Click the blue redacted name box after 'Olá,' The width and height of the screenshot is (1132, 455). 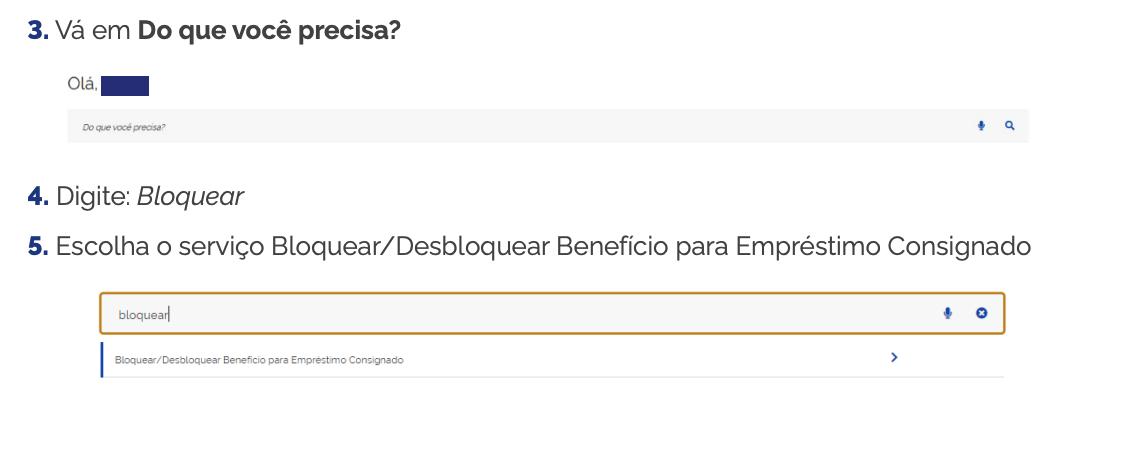coord(125,85)
